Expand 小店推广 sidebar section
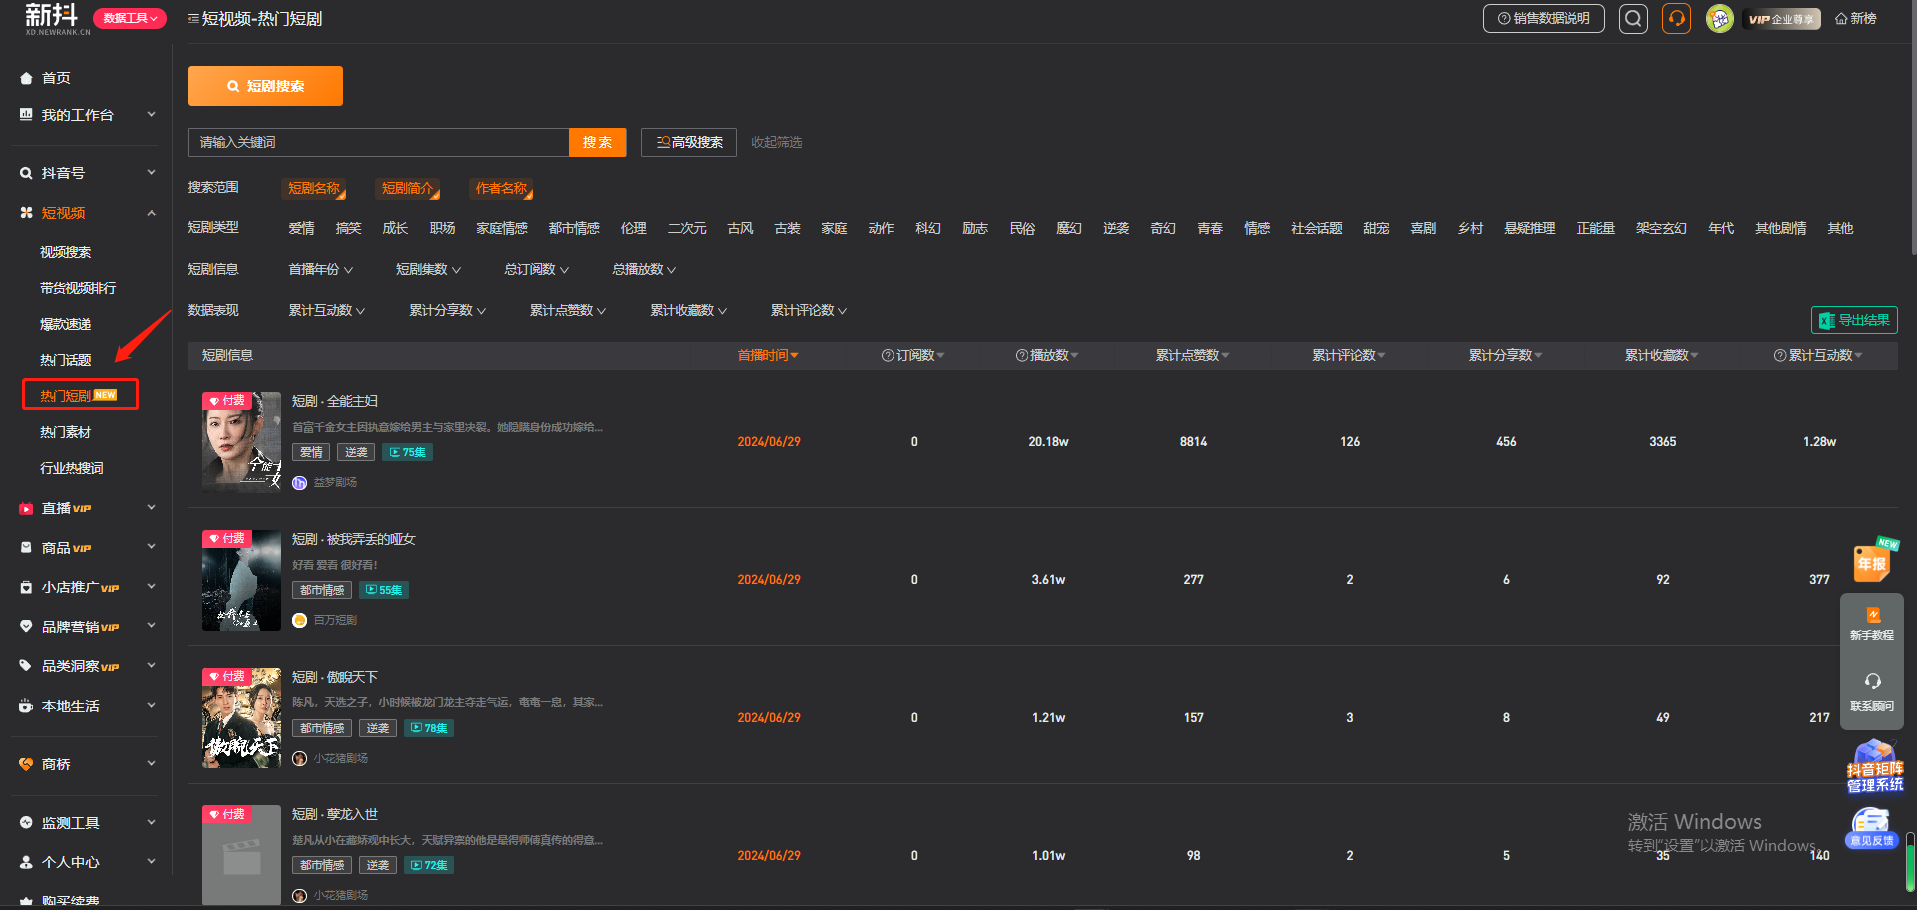Image resolution: width=1917 pixels, height=910 pixels. point(88,587)
